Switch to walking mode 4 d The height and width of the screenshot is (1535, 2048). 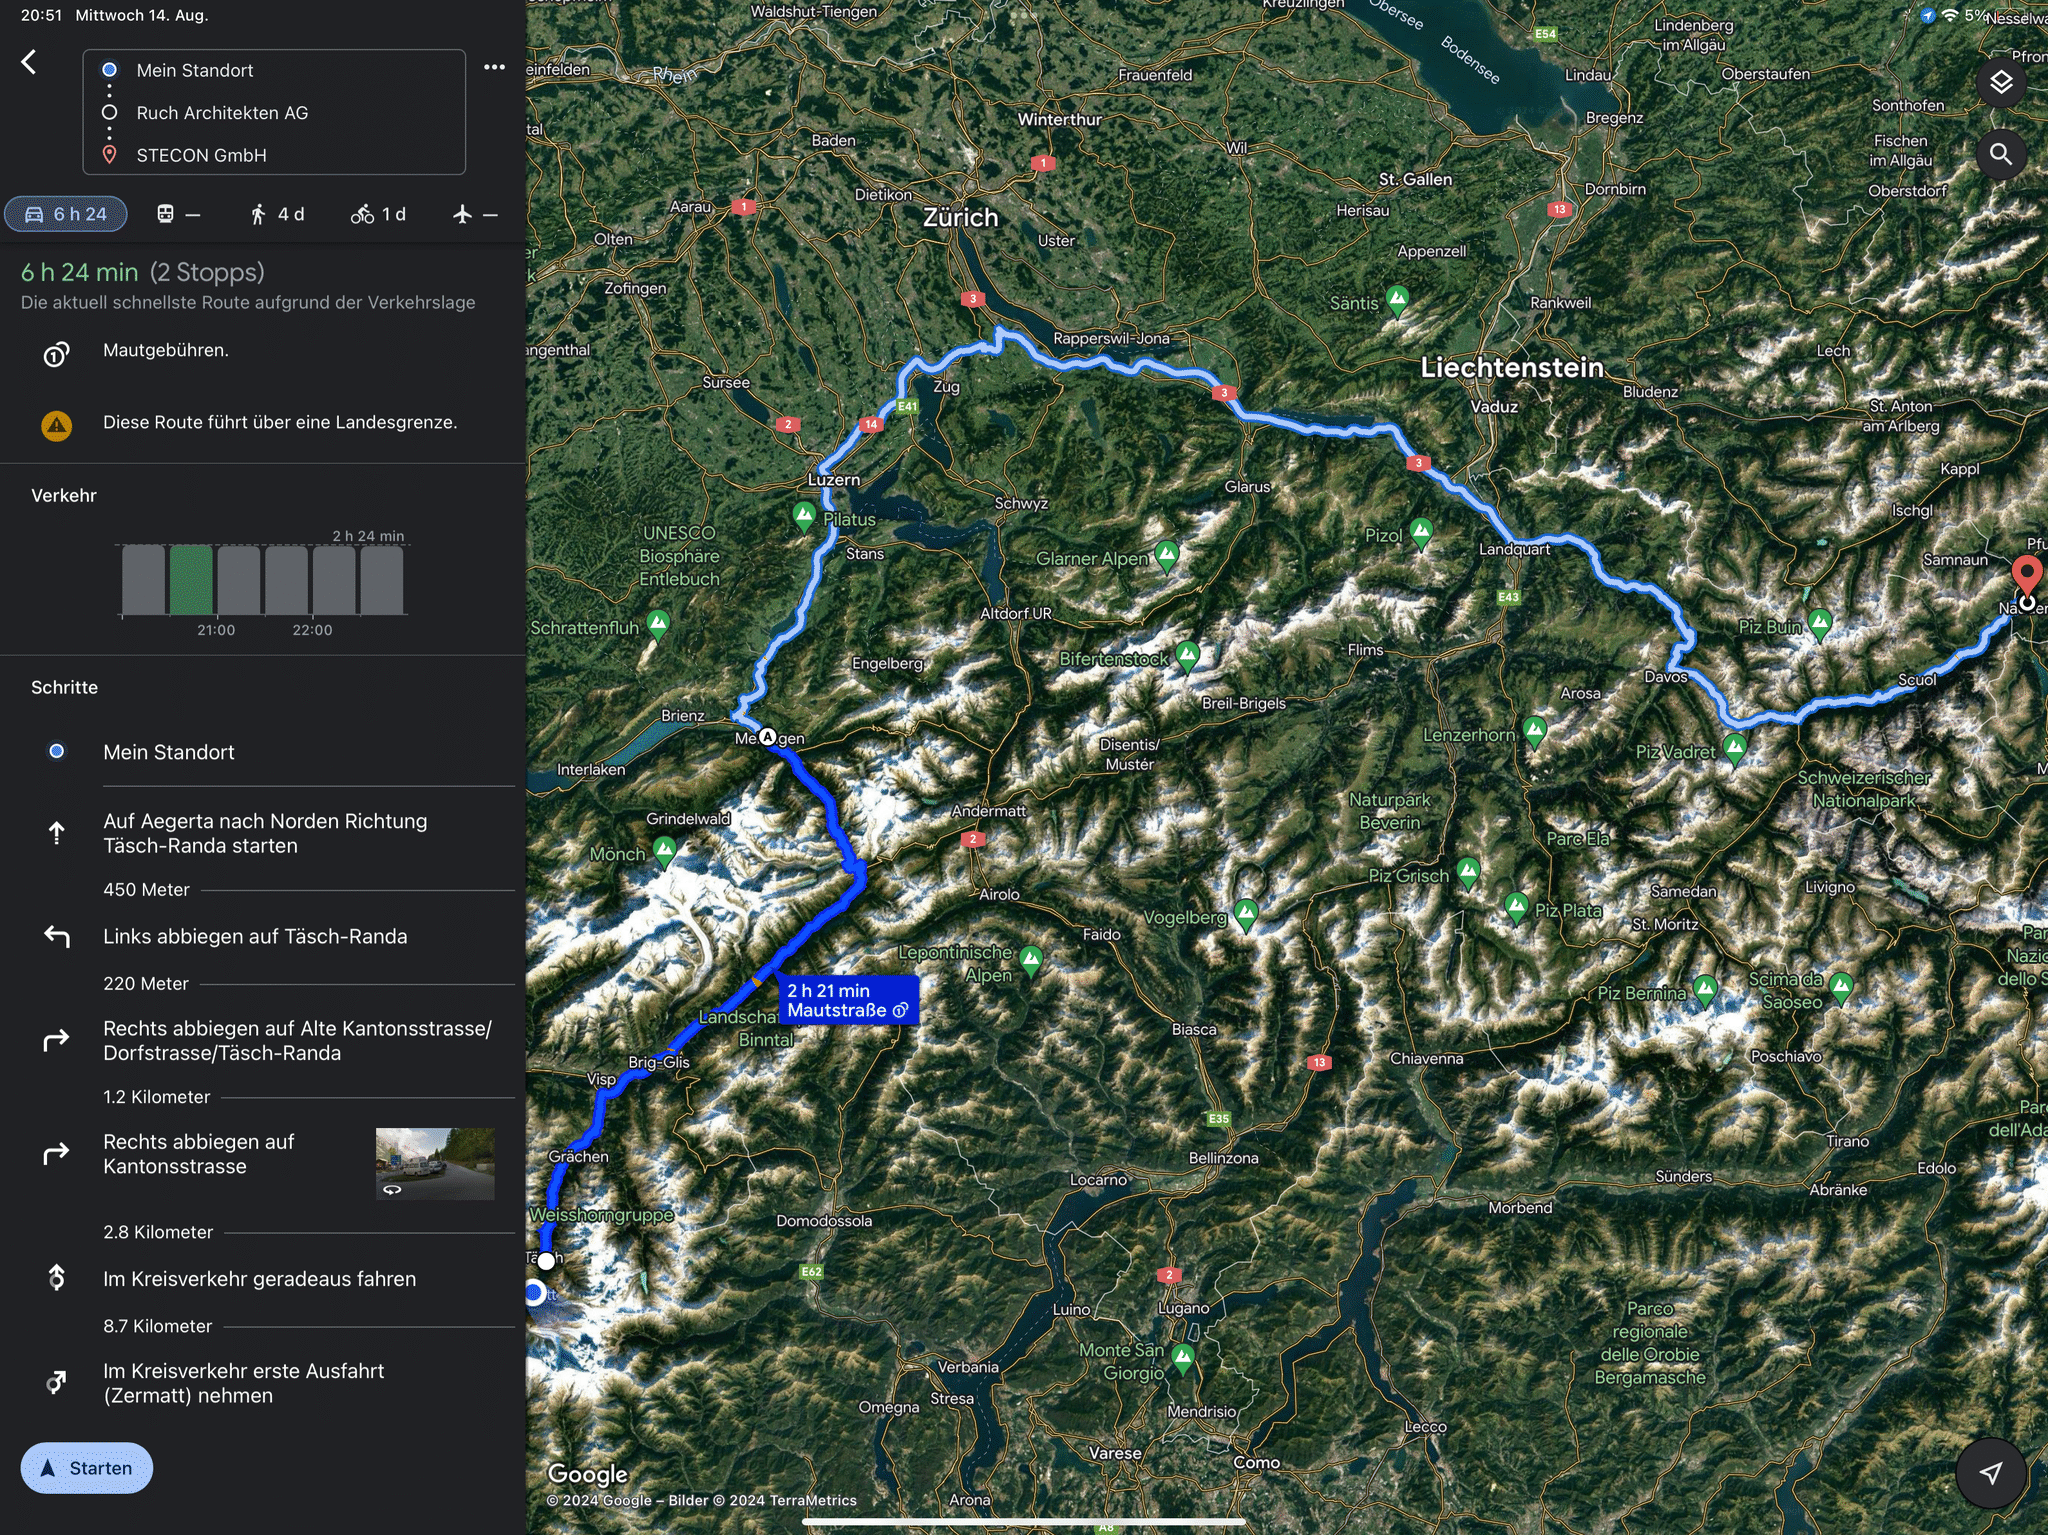(277, 214)
